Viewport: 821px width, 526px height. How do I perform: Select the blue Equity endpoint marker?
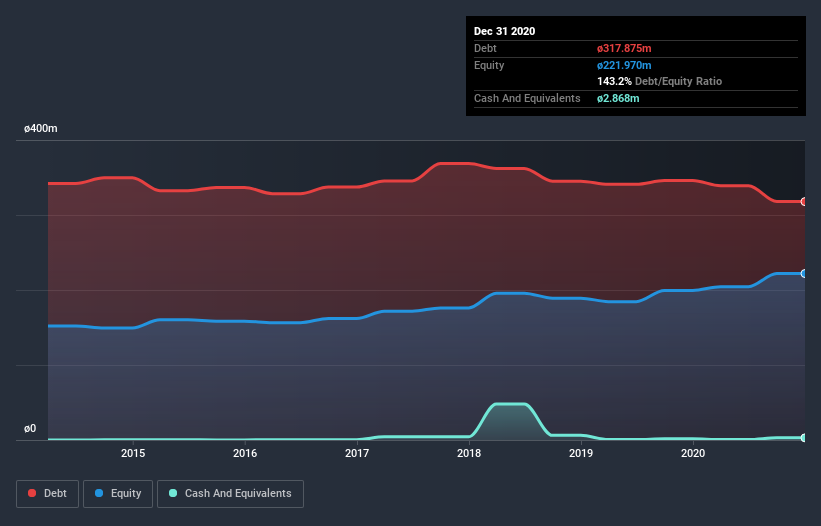(804, 274)
